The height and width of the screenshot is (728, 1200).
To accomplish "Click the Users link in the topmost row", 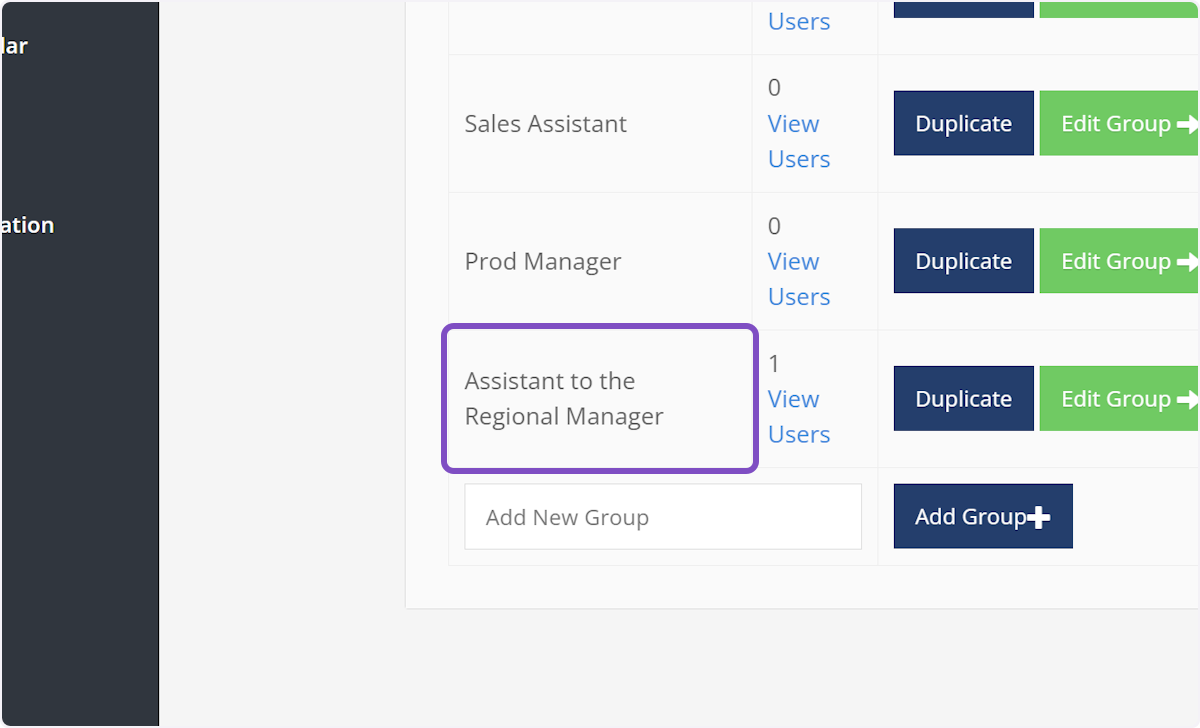I will [x=799, y=21].
